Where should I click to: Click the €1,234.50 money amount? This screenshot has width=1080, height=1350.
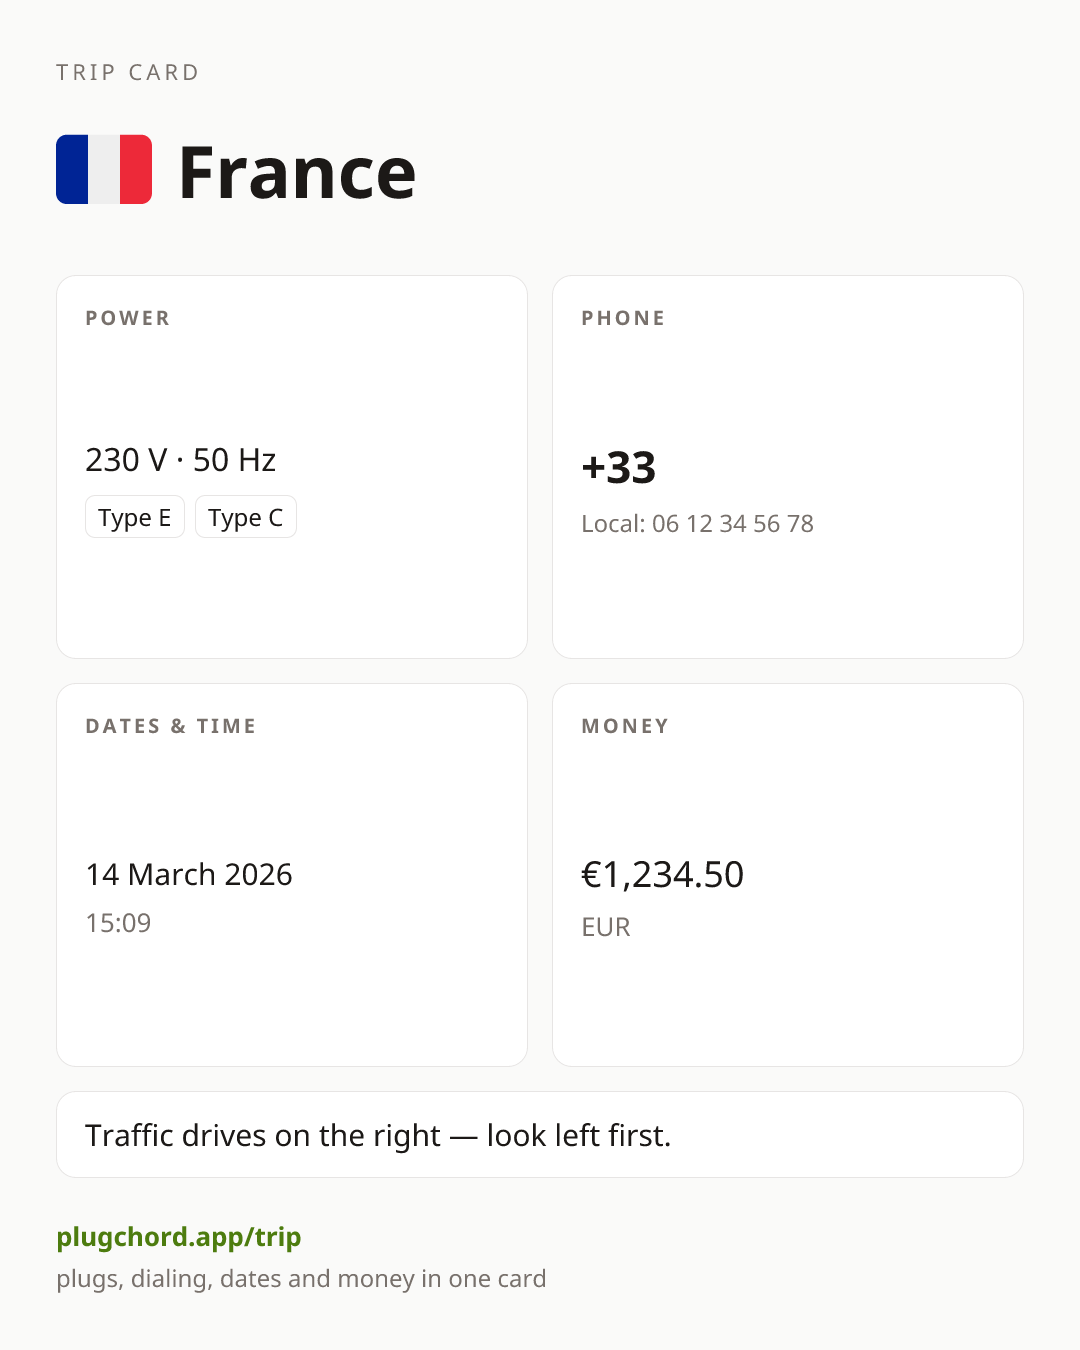pyautogui.click(x=663, y=875)
